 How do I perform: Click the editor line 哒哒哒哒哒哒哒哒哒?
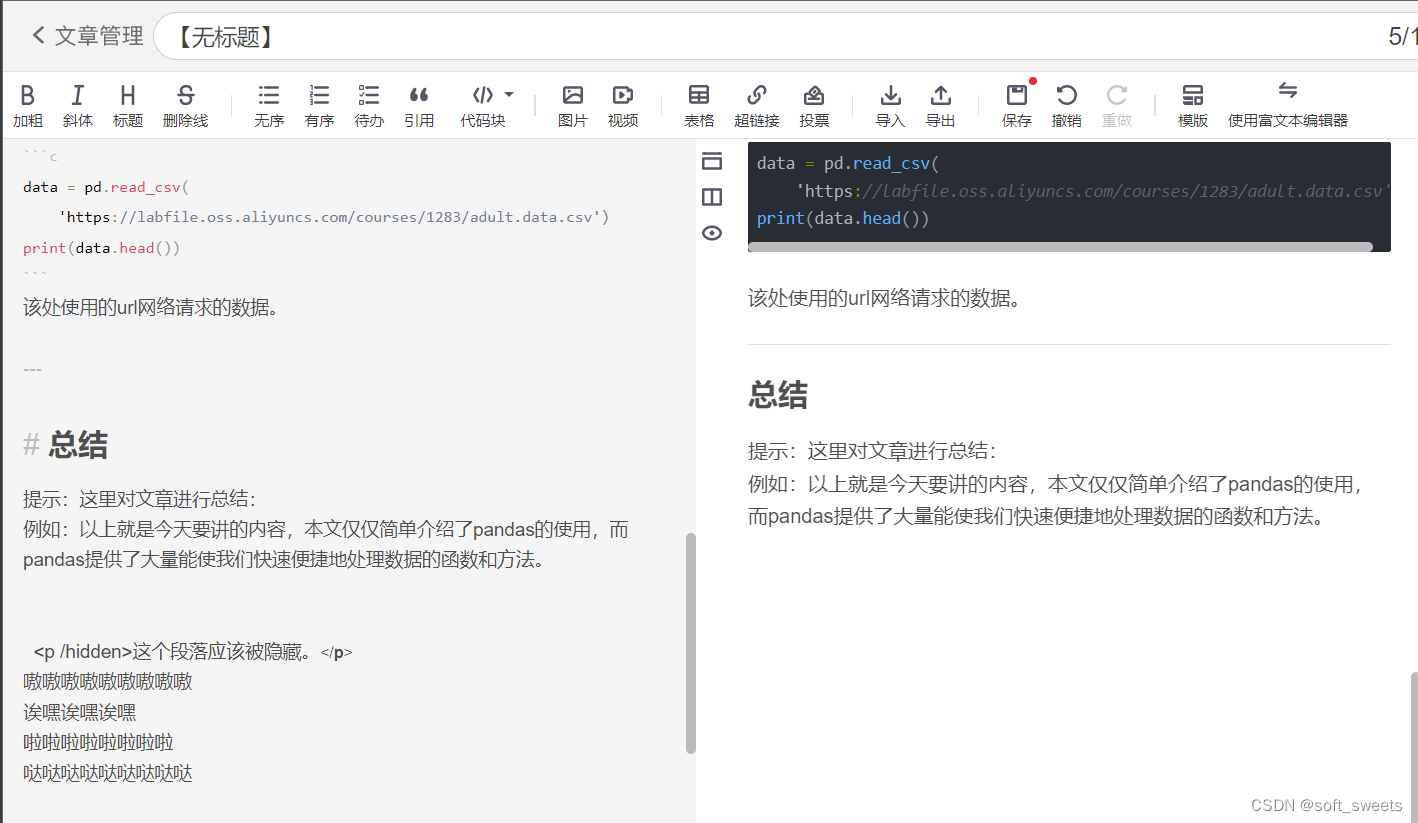coord(108,773)
